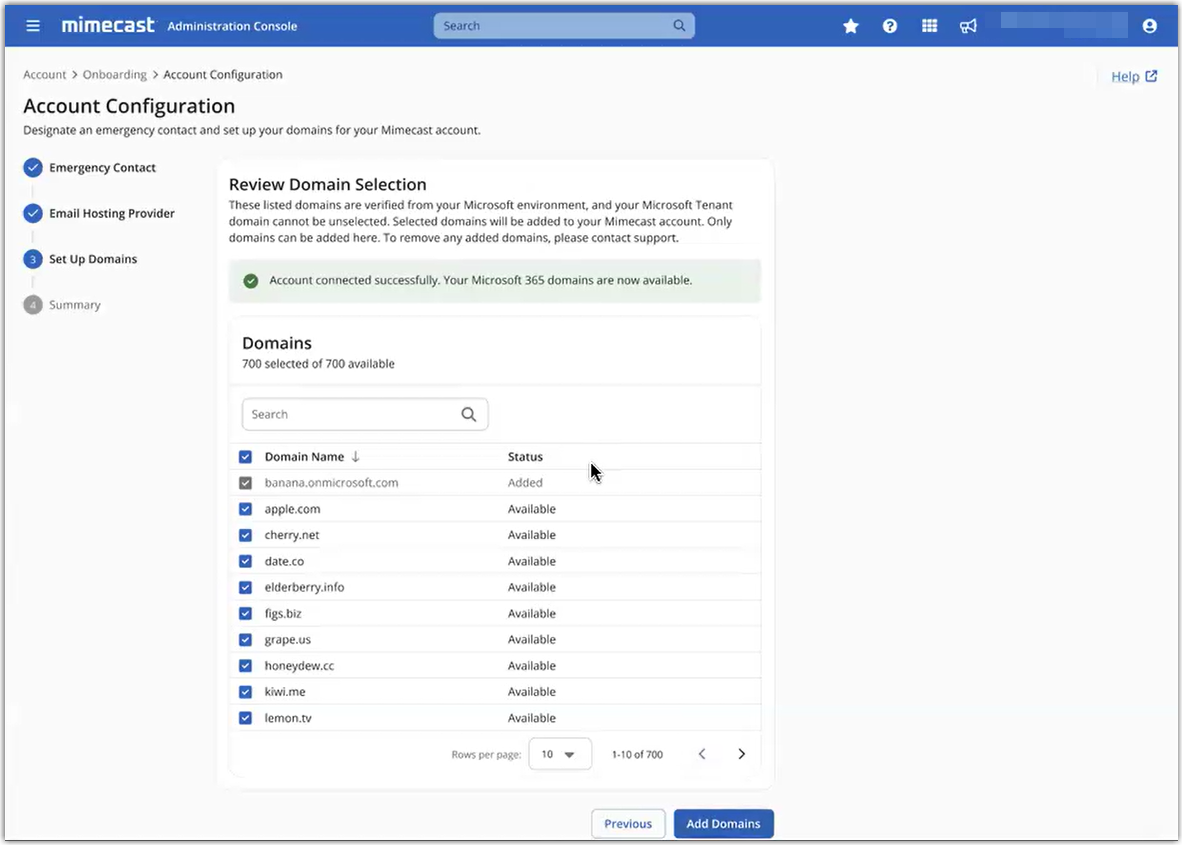This screenshot has width=1183, height=846.
Task: Open the apps grid icon
Action: point(929,26)
